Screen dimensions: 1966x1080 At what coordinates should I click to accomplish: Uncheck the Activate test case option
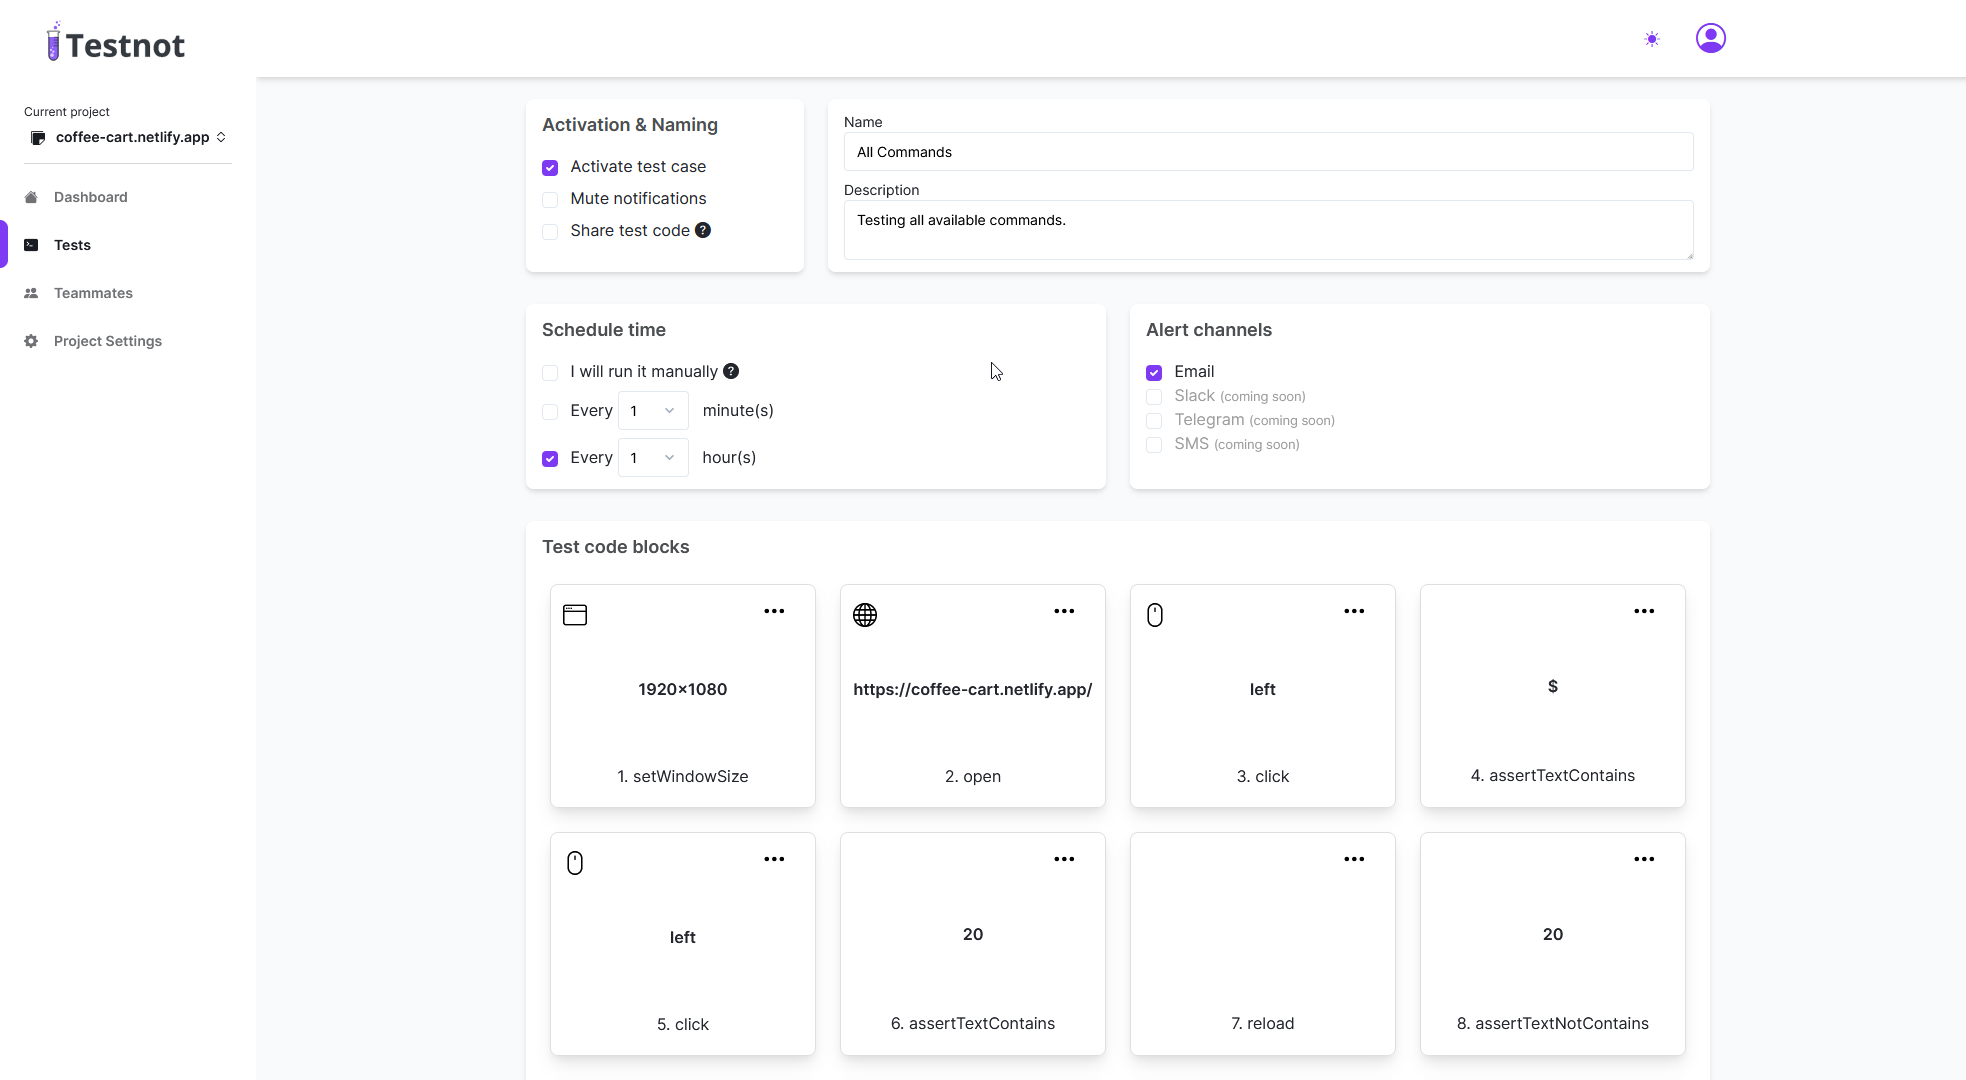[550, 167]
